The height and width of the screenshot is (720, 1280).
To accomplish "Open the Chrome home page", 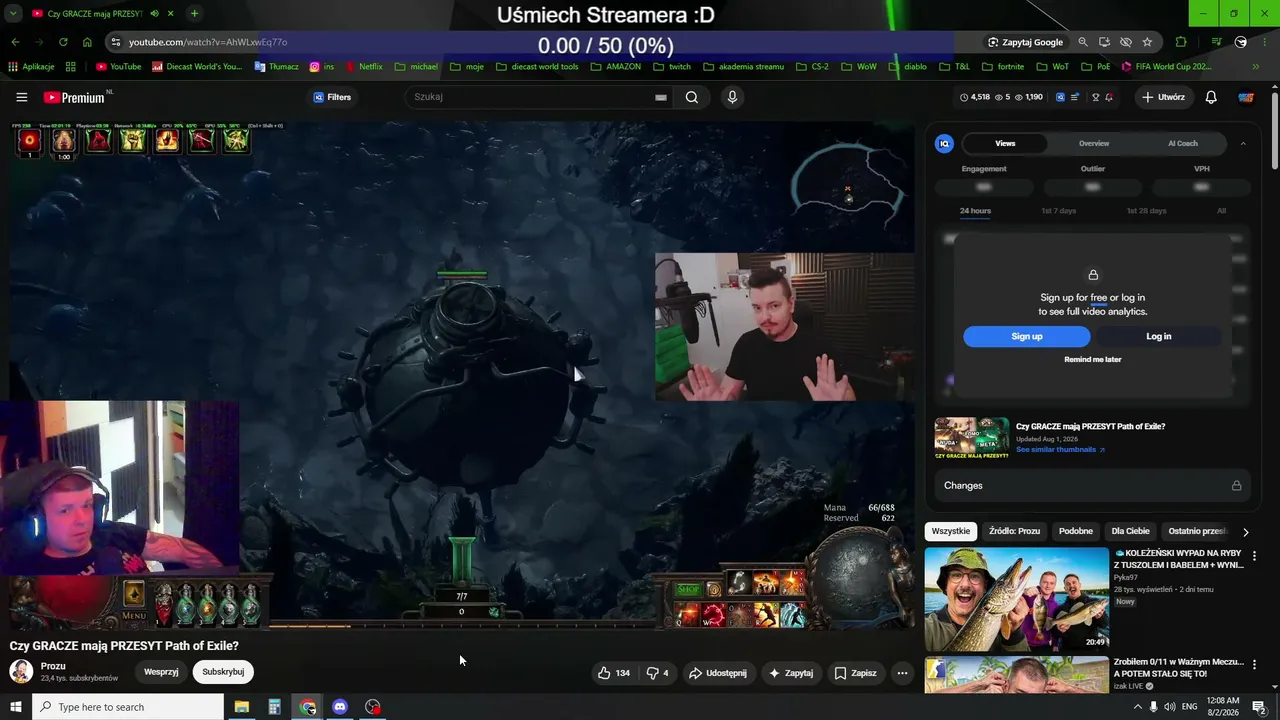I will [x=87, y=42].
